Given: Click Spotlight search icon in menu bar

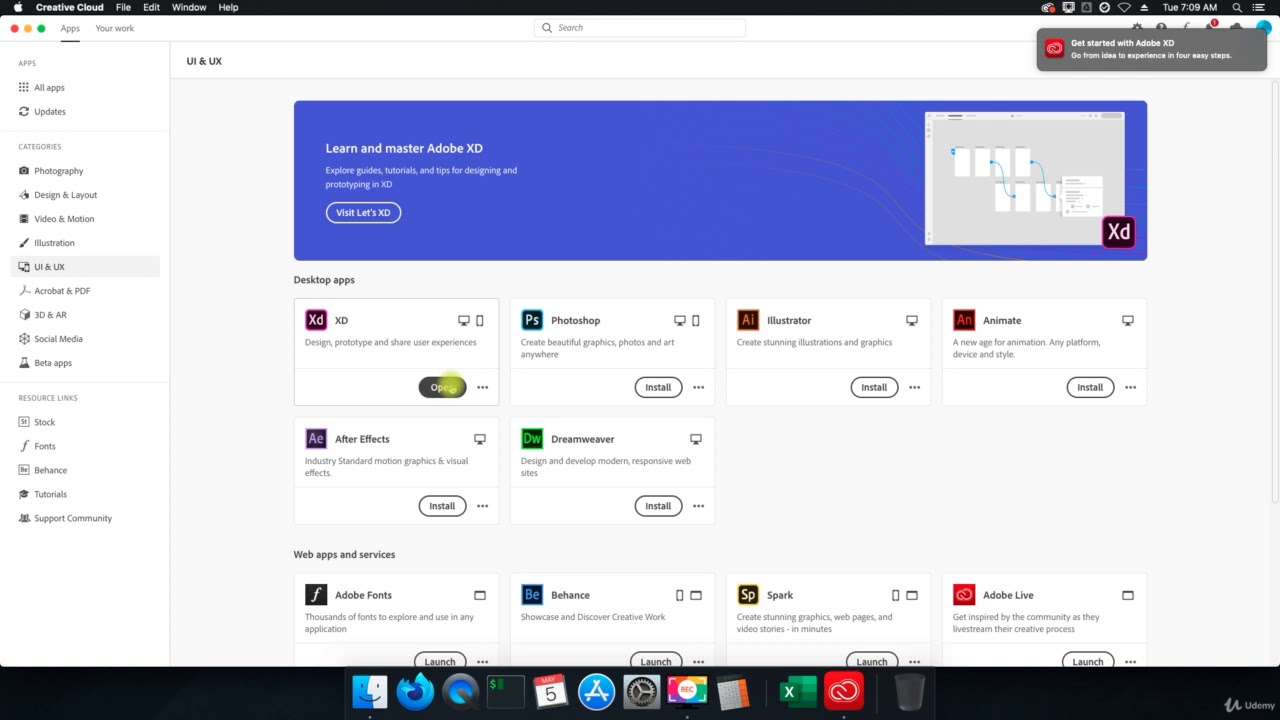Looking at the screenshot, I should click(x=1237, y=7).
